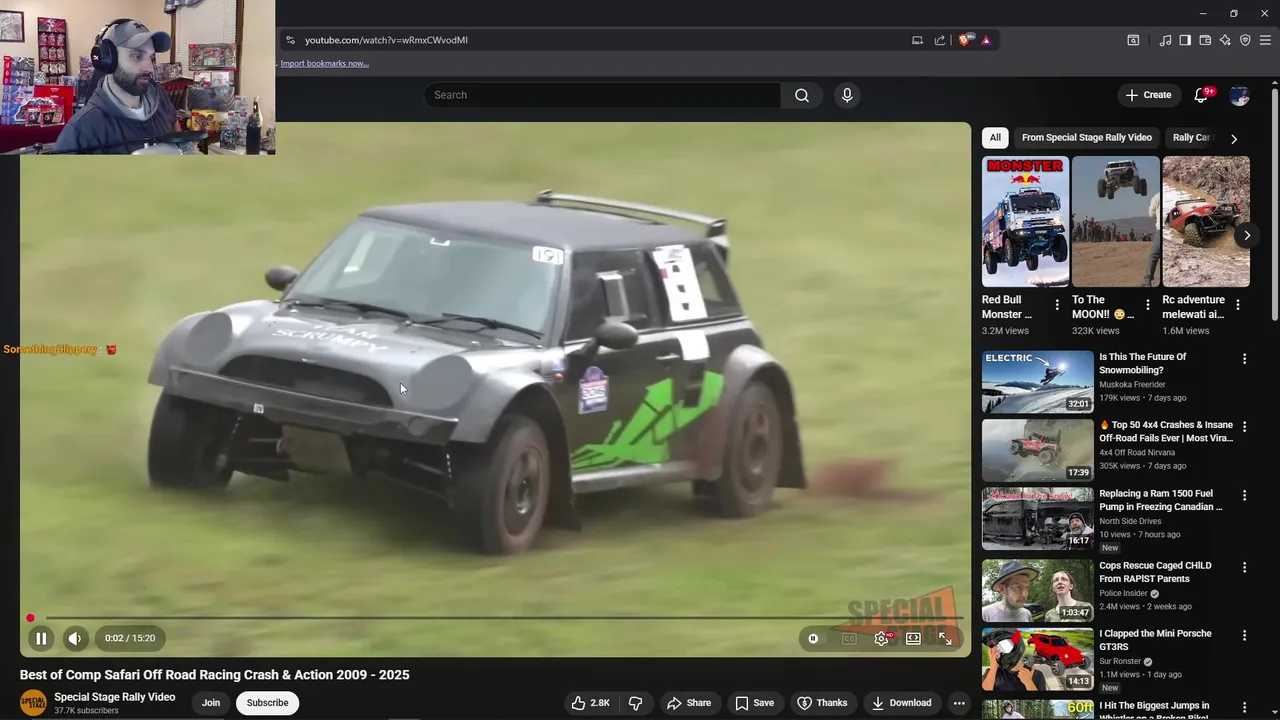Viewport: 1280px width, 720px height.
Task: Open the Create menu
Action: coord(1148,95)
